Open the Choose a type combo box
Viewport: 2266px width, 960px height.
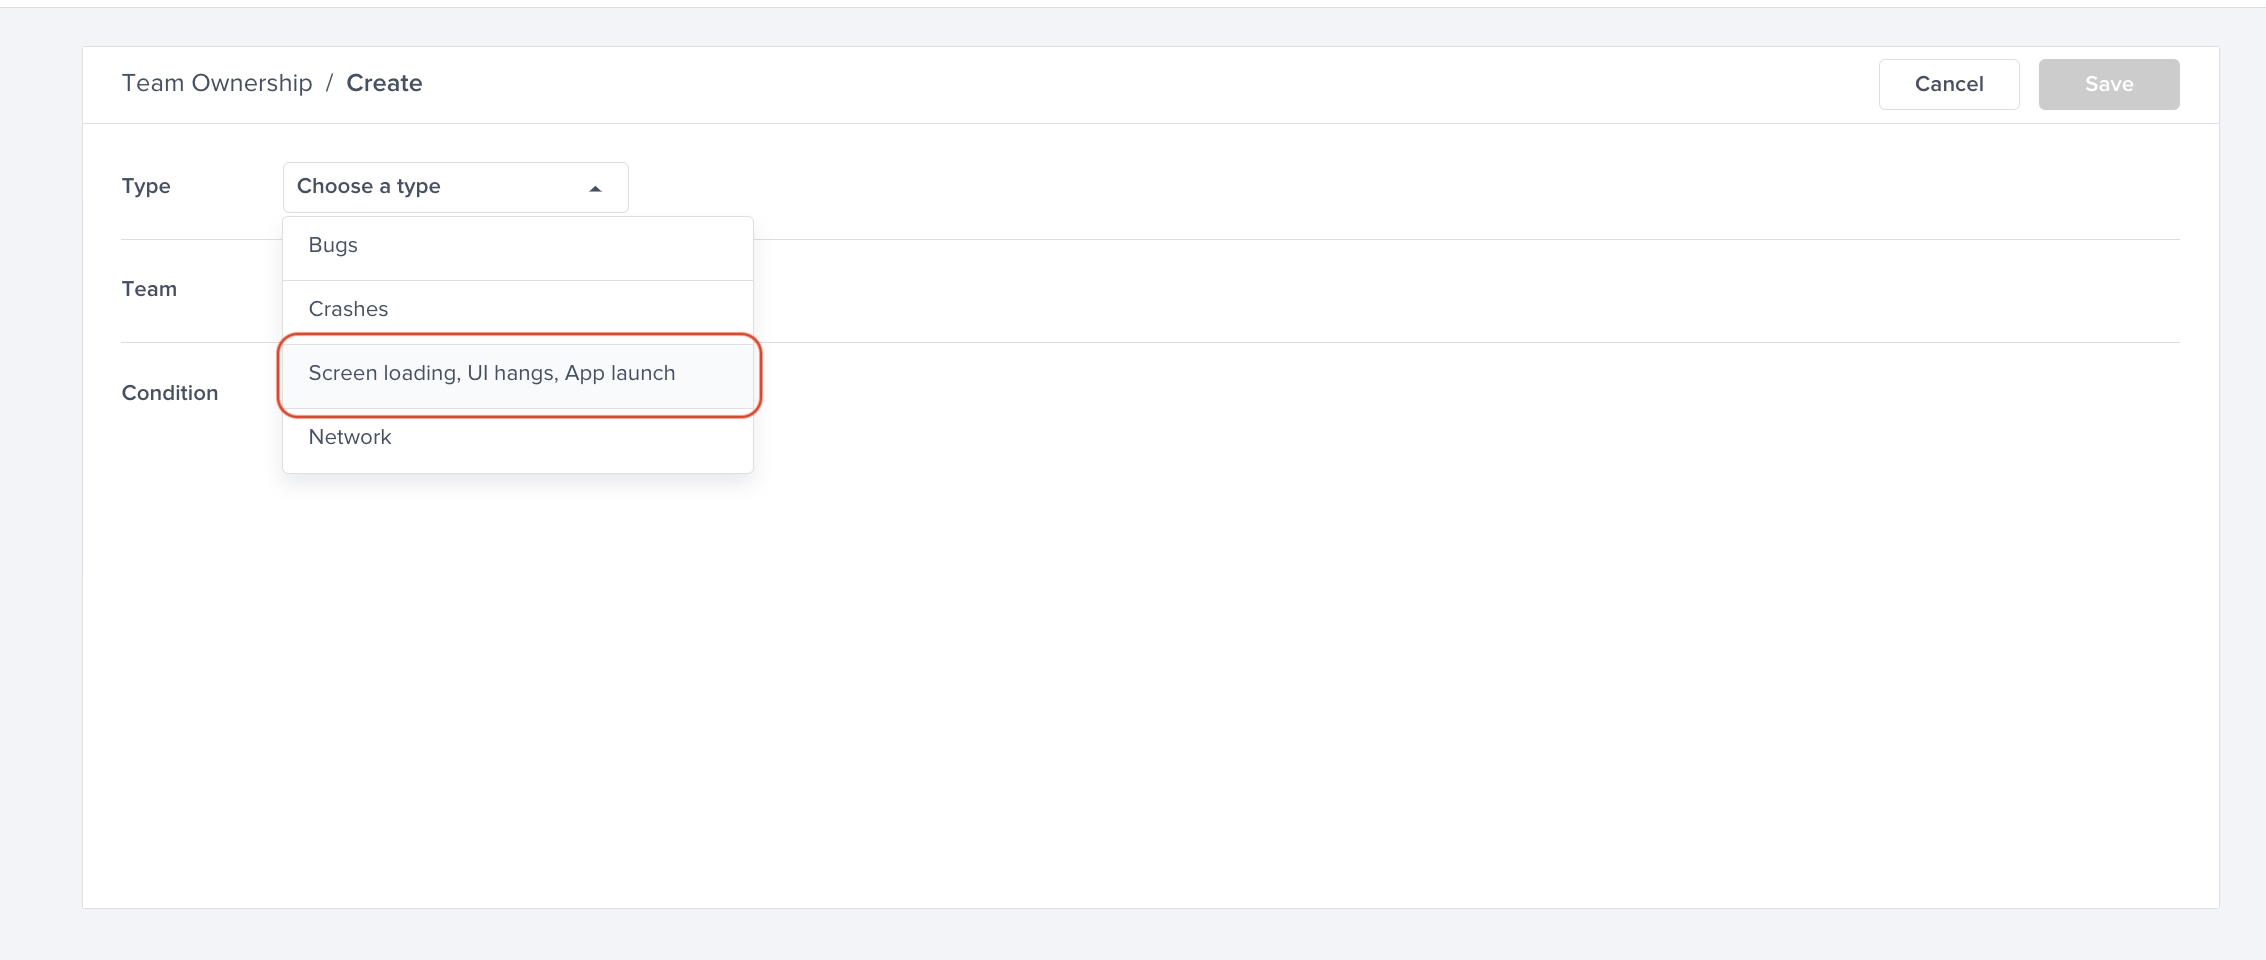click(455, 187)
